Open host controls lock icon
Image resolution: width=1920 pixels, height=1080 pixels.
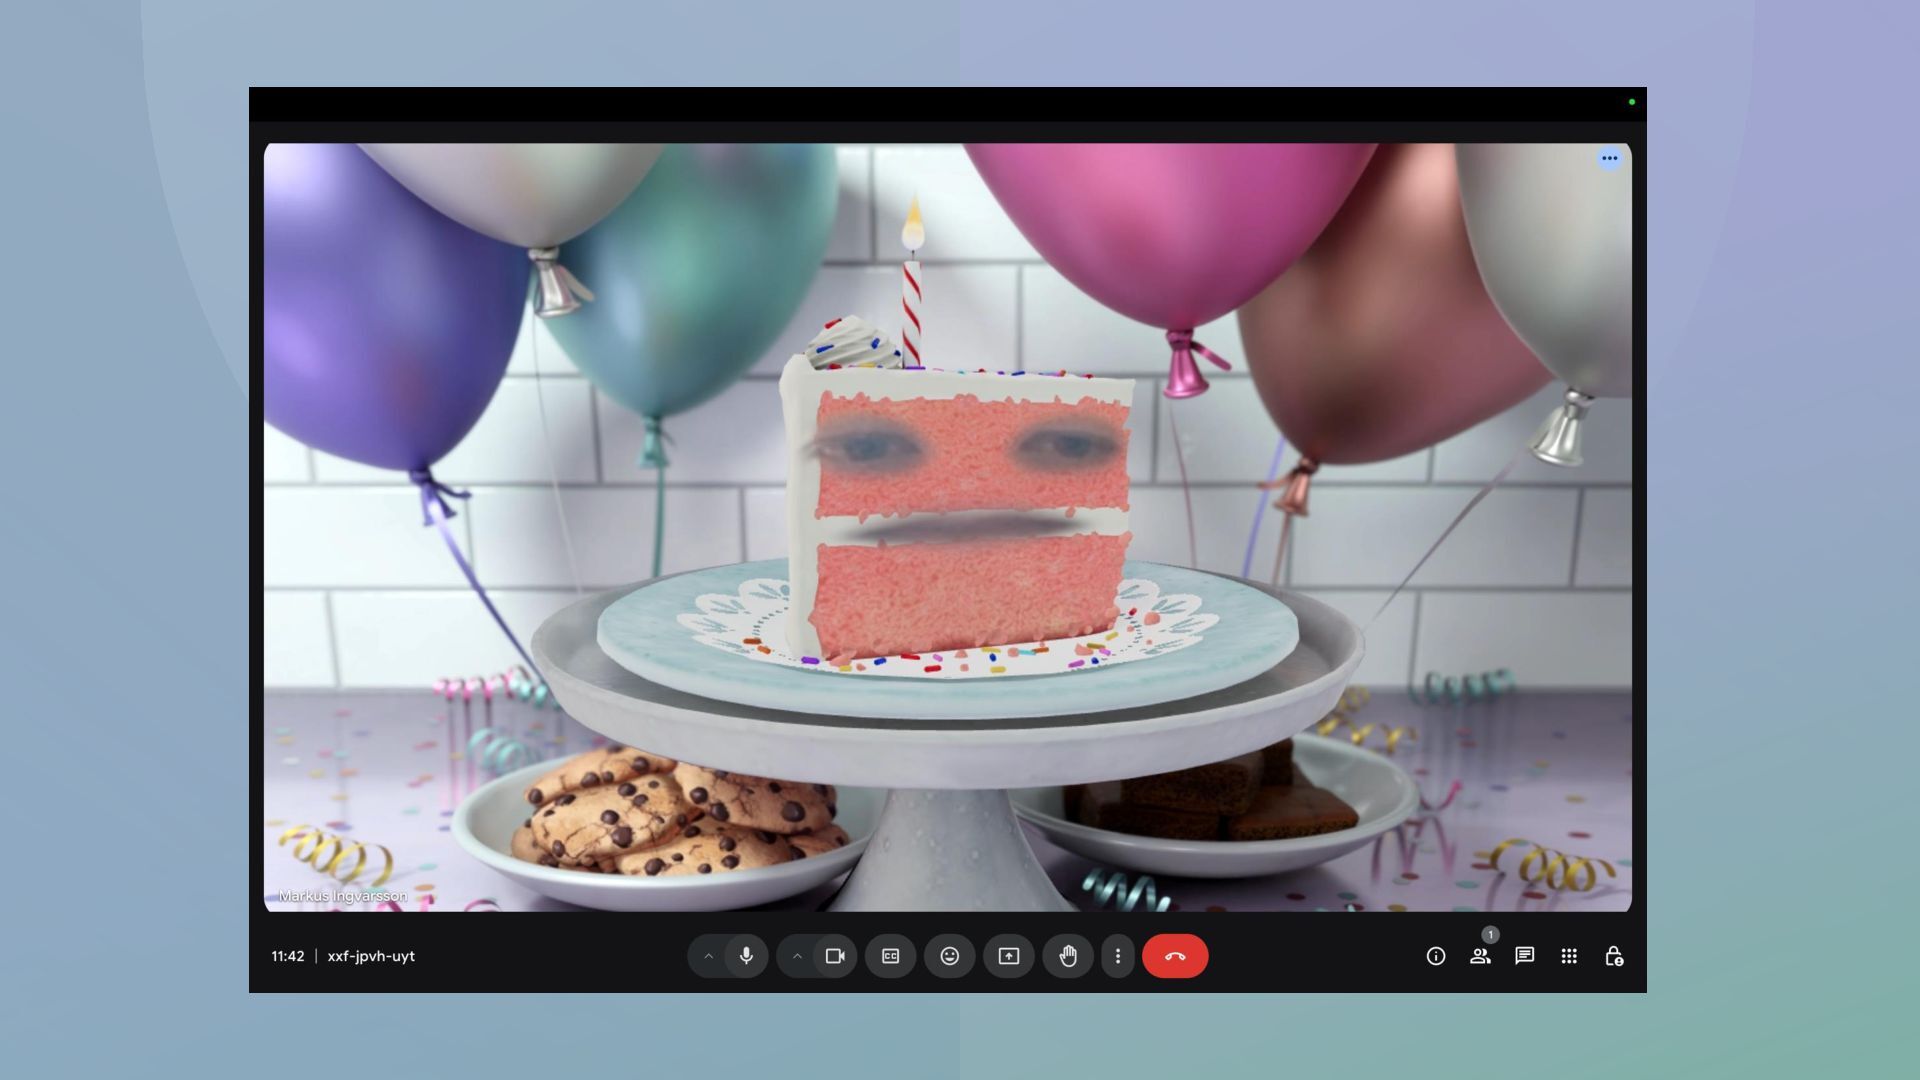tap(1613, 956)
